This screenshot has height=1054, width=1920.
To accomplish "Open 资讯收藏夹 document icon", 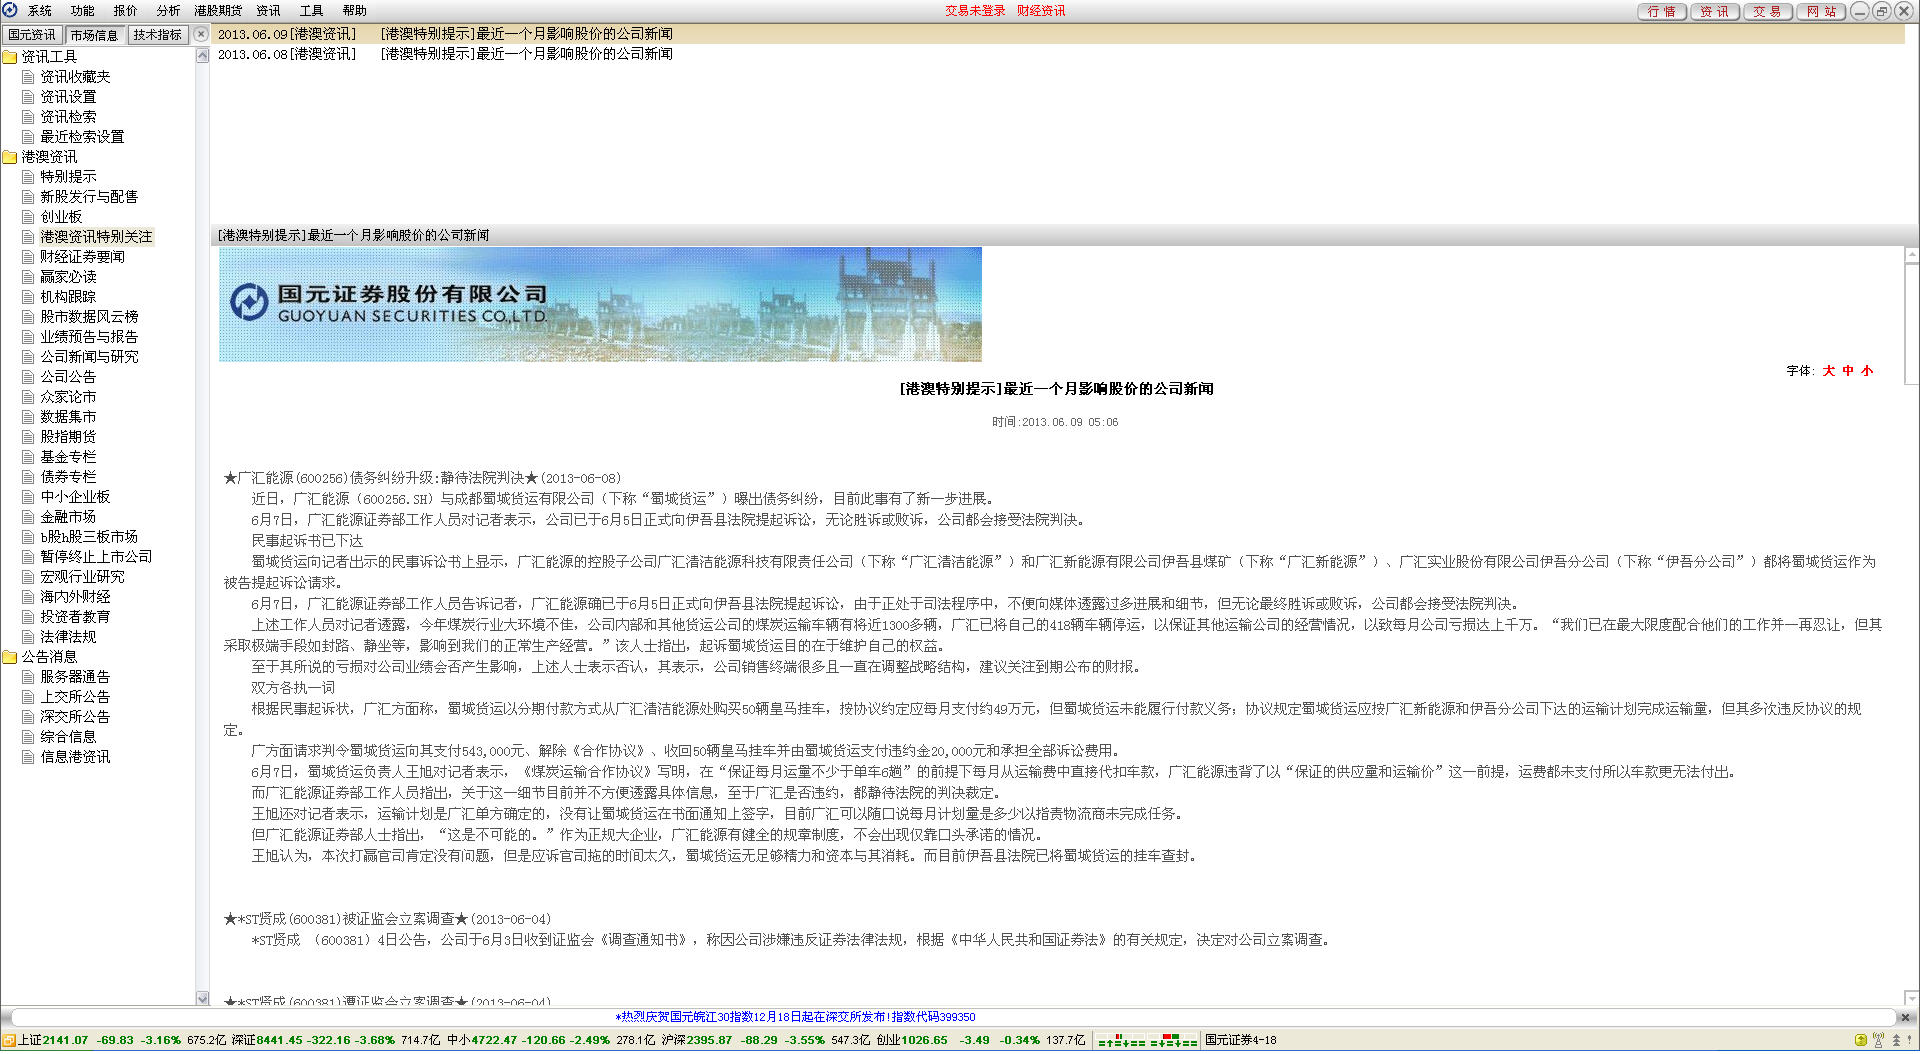I will tap(28, 77).
